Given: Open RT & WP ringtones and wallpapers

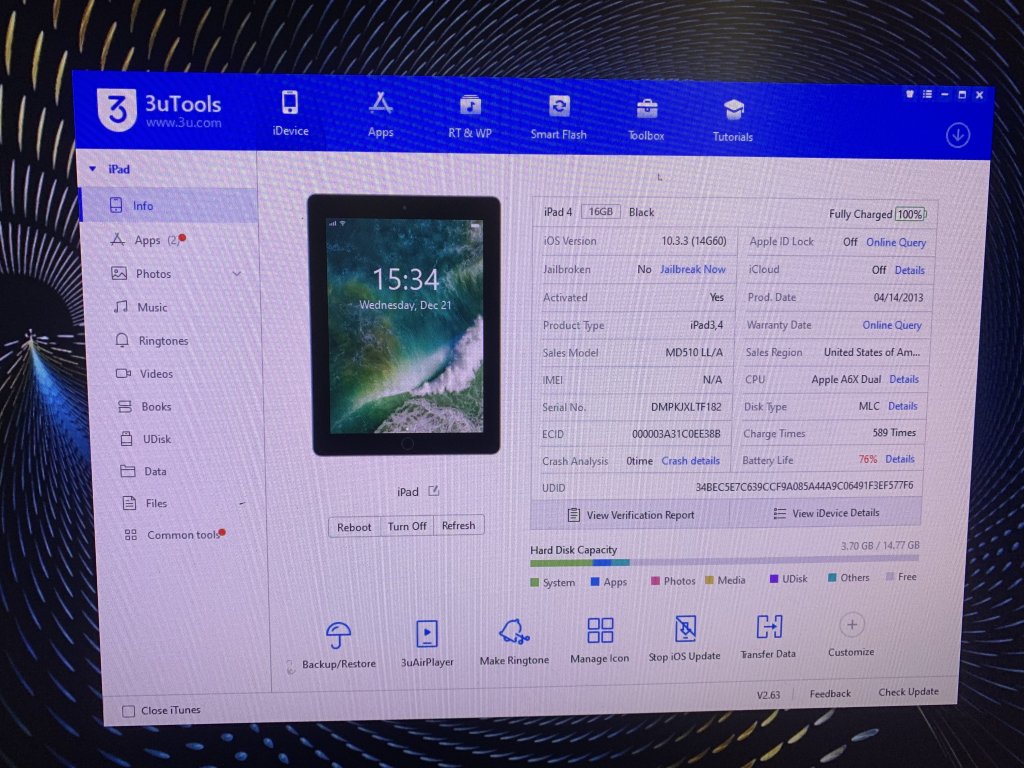Looking at the screenshot, I should click(470, 116).
